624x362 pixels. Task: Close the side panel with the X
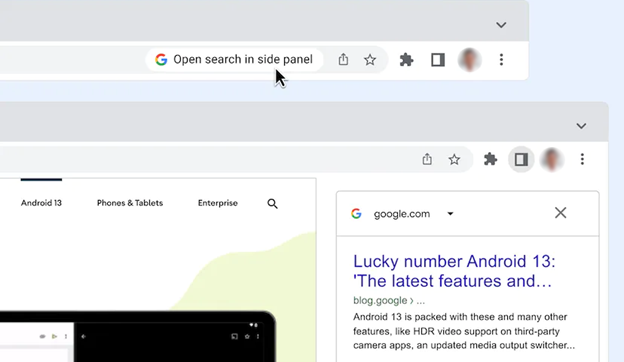[x=560, y=213]
